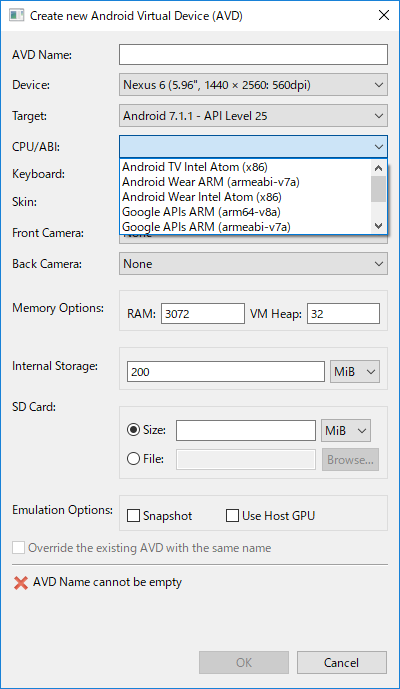
Task: Click the CPU/ABI list scroll up arrow
Action: point(378,167)
